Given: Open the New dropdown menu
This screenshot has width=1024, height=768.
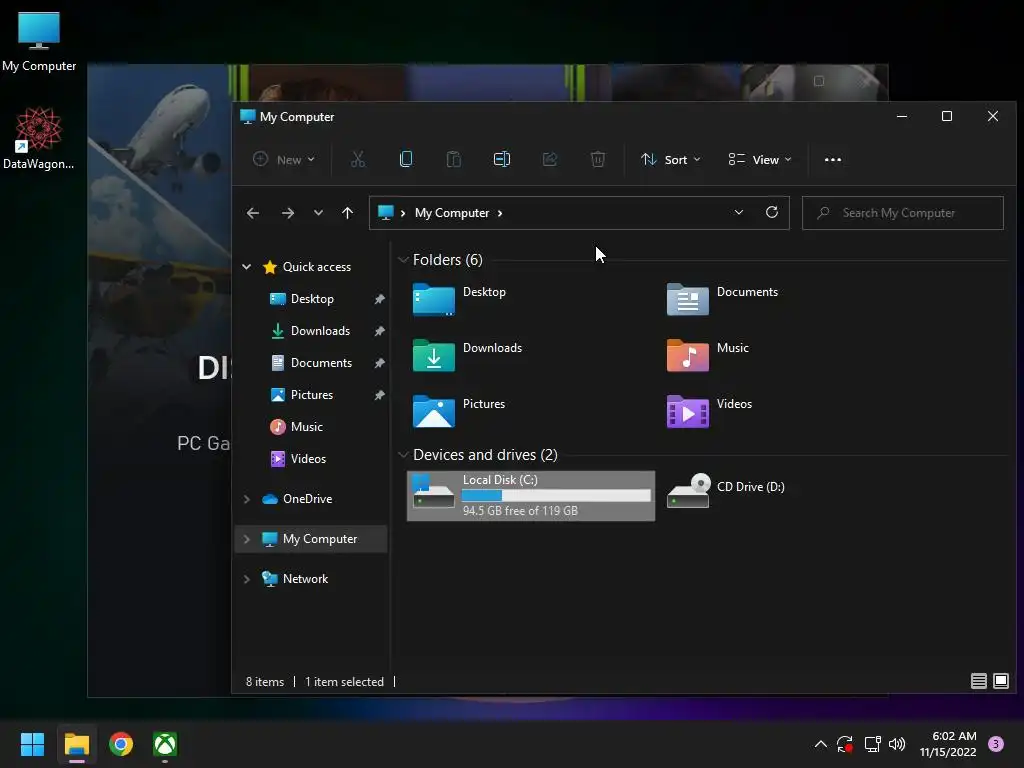Looking at the screenshot, I should [x=284, y=159].
